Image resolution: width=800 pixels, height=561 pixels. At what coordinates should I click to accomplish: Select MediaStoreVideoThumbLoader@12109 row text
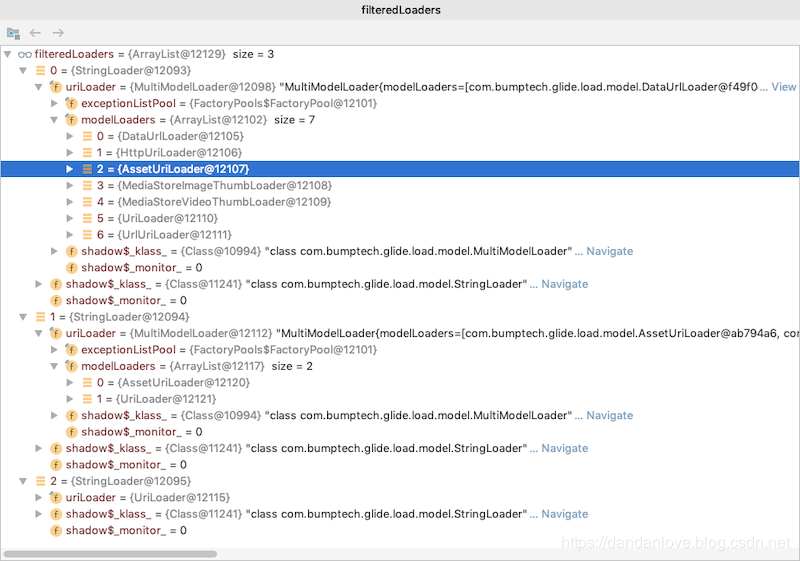click(214, 202)
